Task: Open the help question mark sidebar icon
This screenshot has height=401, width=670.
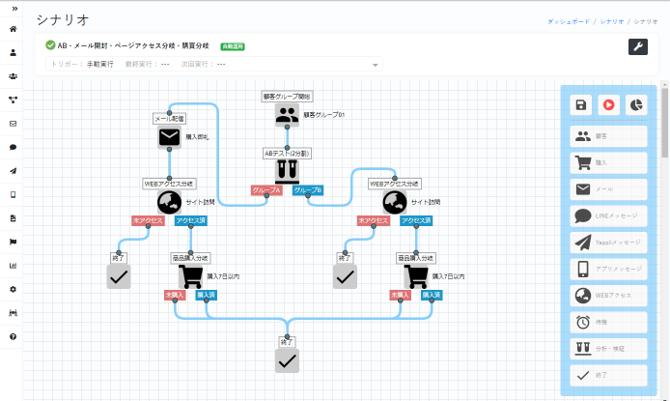Action: pos(13,336)
